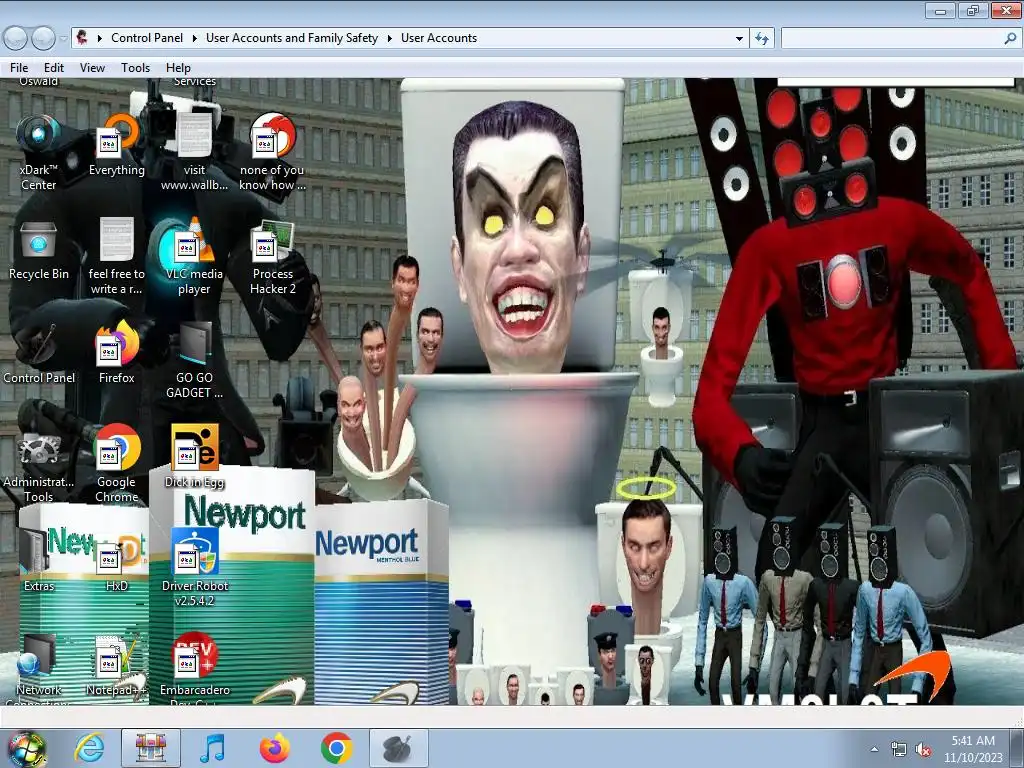Open the Control Panel desktop icon
This screenshot has width=1024, height=768.
[x=39, y=353]
